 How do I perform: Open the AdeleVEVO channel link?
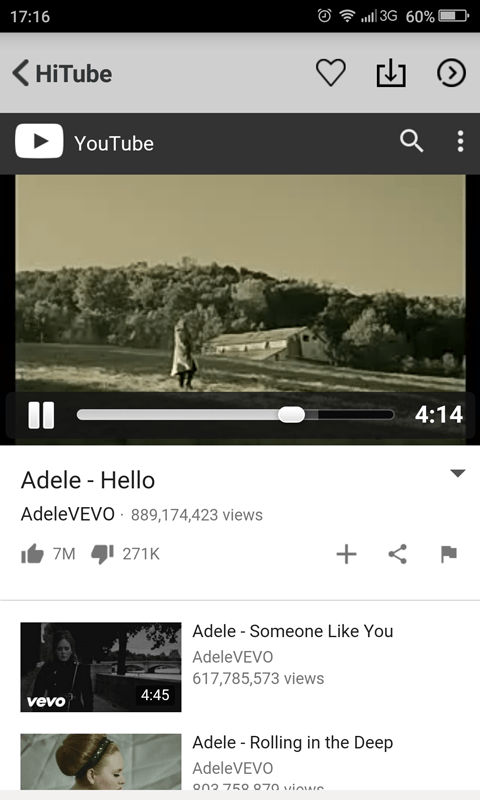pos(68,514)
